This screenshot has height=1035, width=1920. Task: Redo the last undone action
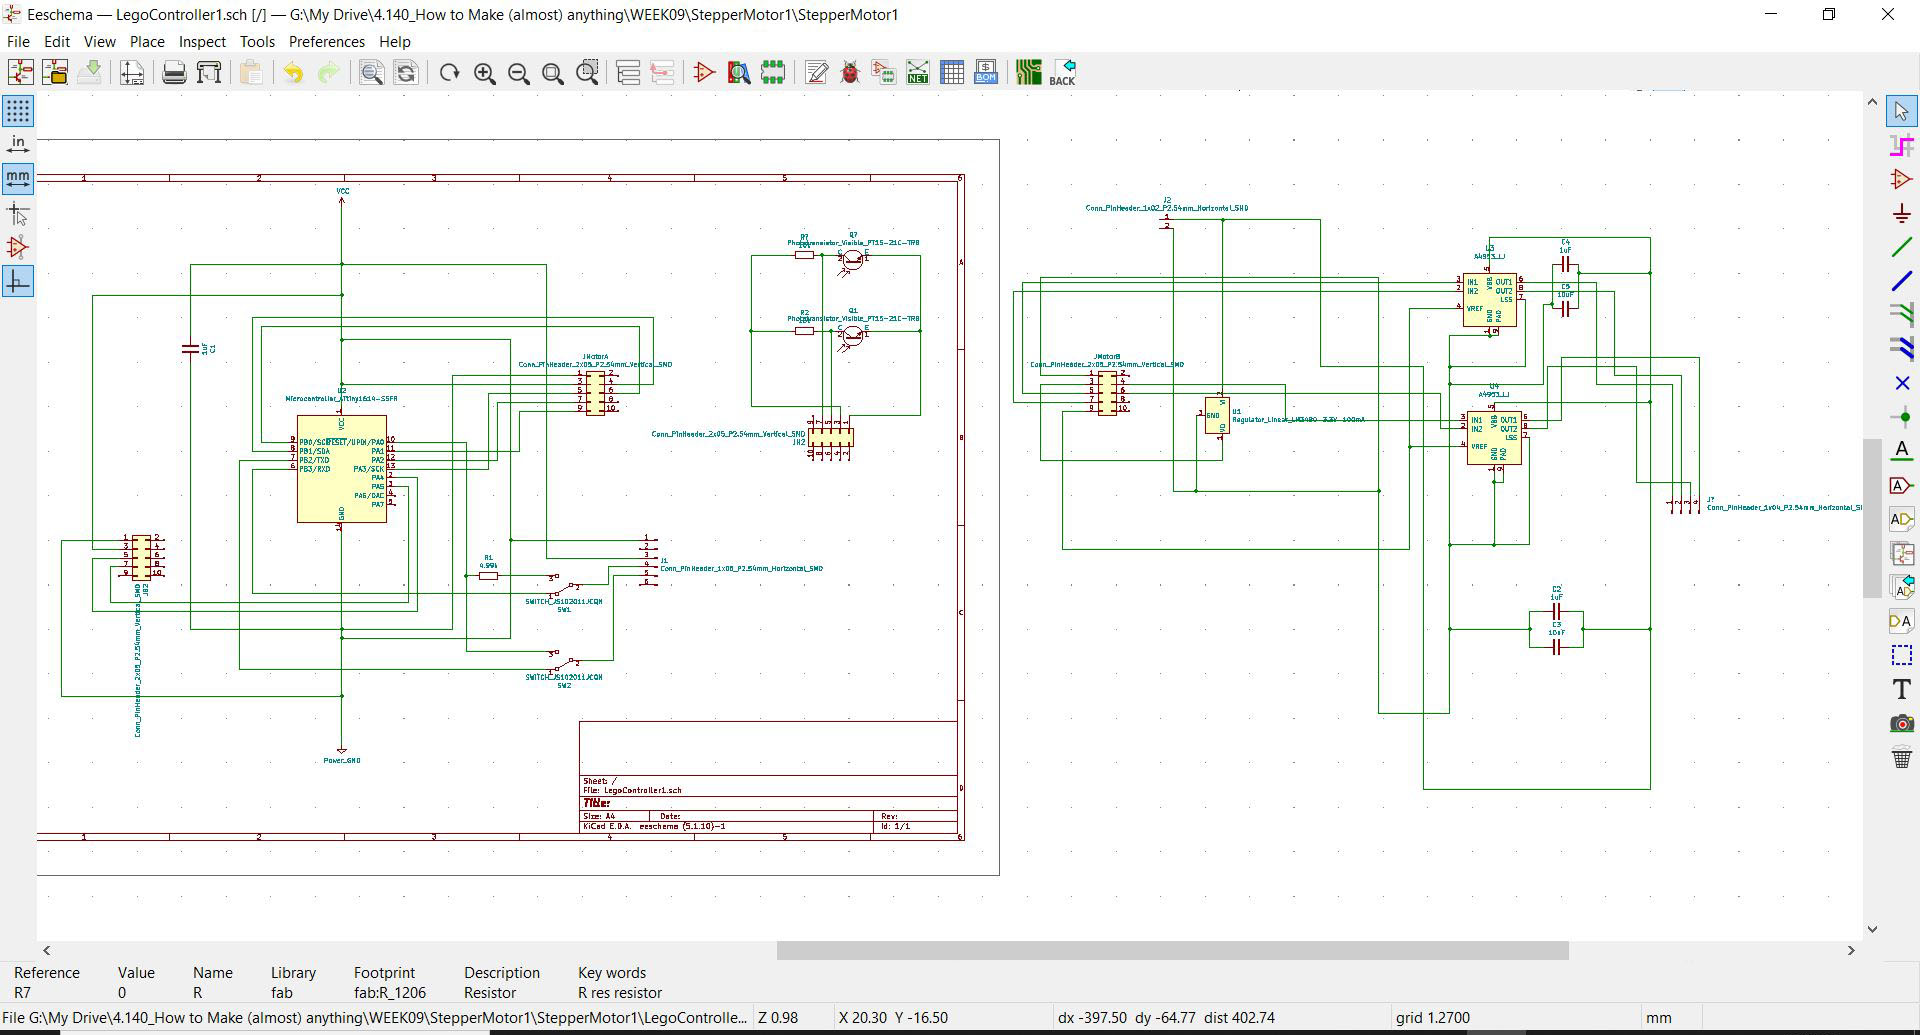pos(328,72)
